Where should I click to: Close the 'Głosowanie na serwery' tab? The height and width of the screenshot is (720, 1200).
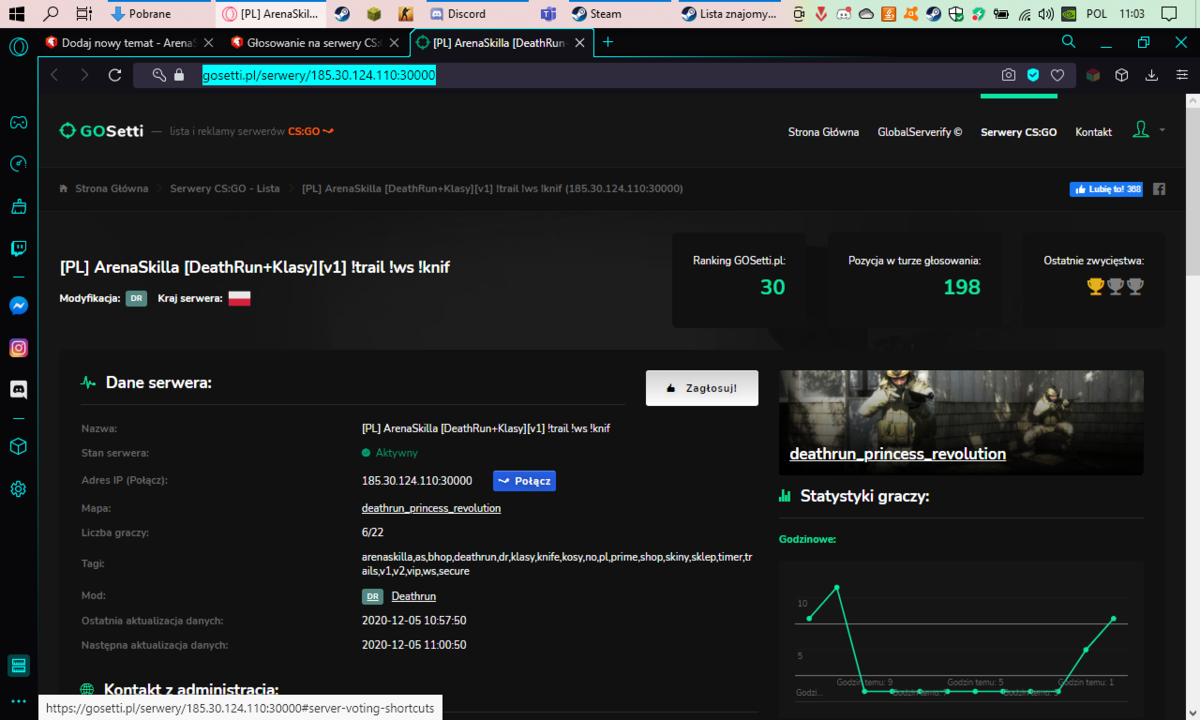click(395, 42)
